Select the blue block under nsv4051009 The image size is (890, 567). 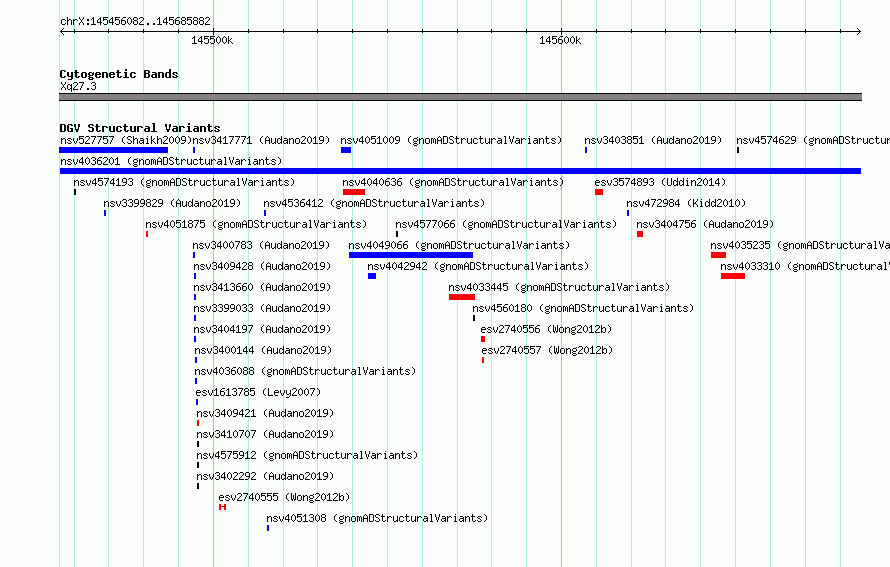click(x=346, y=150)
